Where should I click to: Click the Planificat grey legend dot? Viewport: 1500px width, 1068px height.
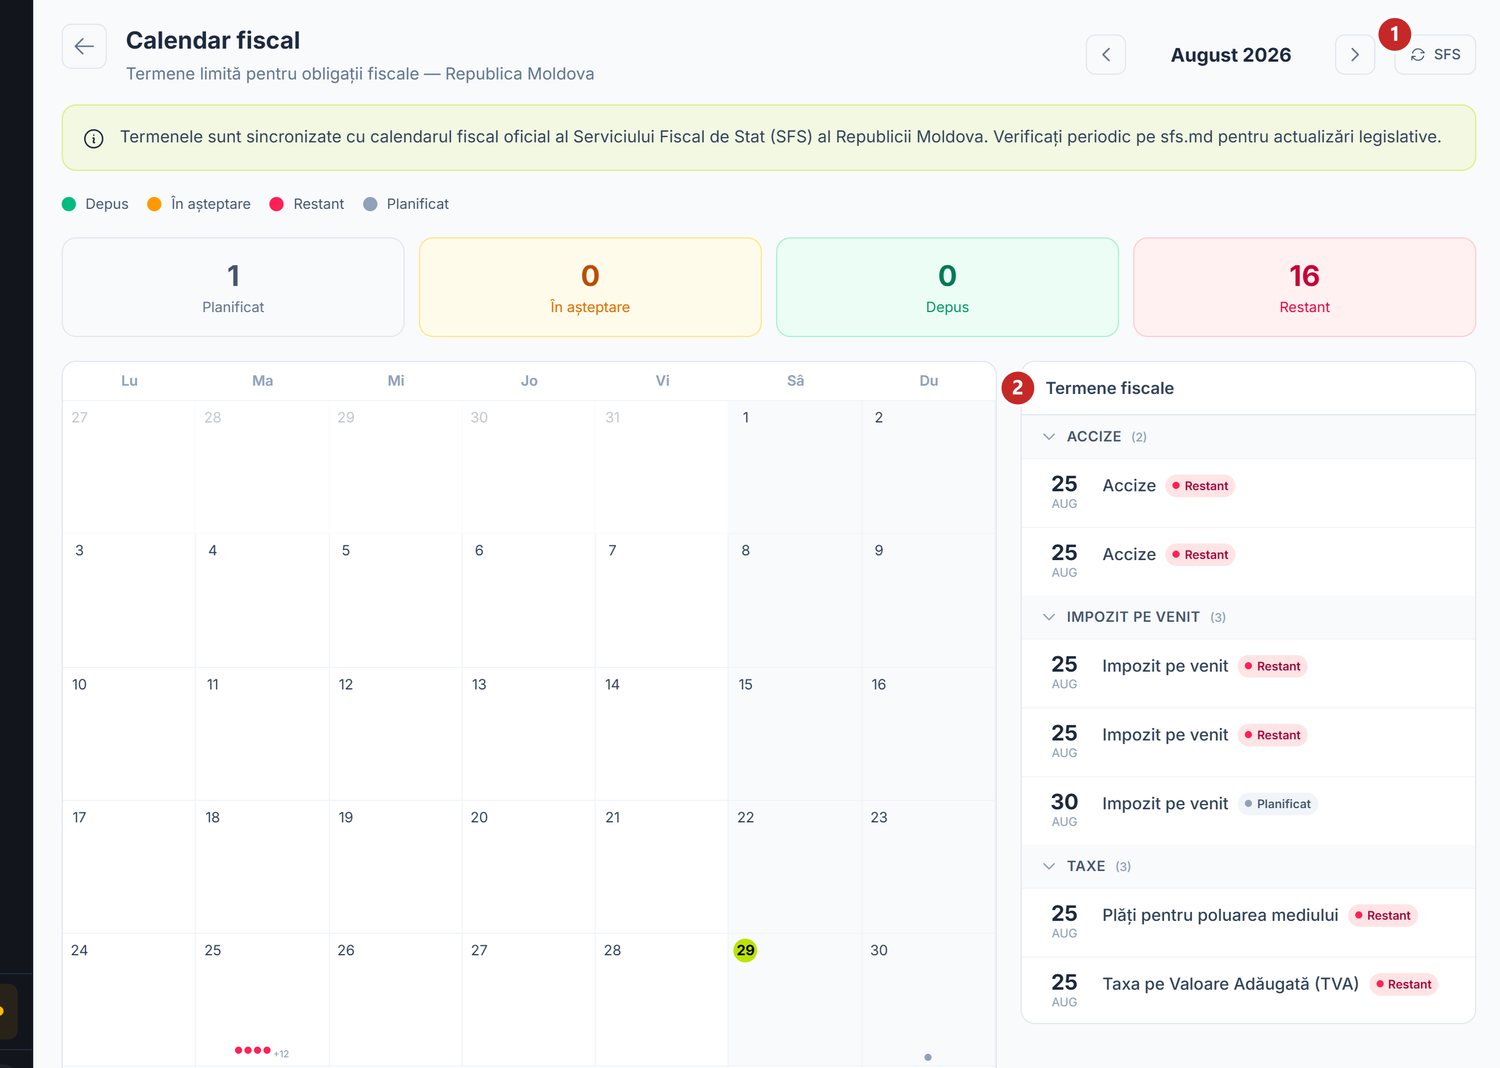370,204
